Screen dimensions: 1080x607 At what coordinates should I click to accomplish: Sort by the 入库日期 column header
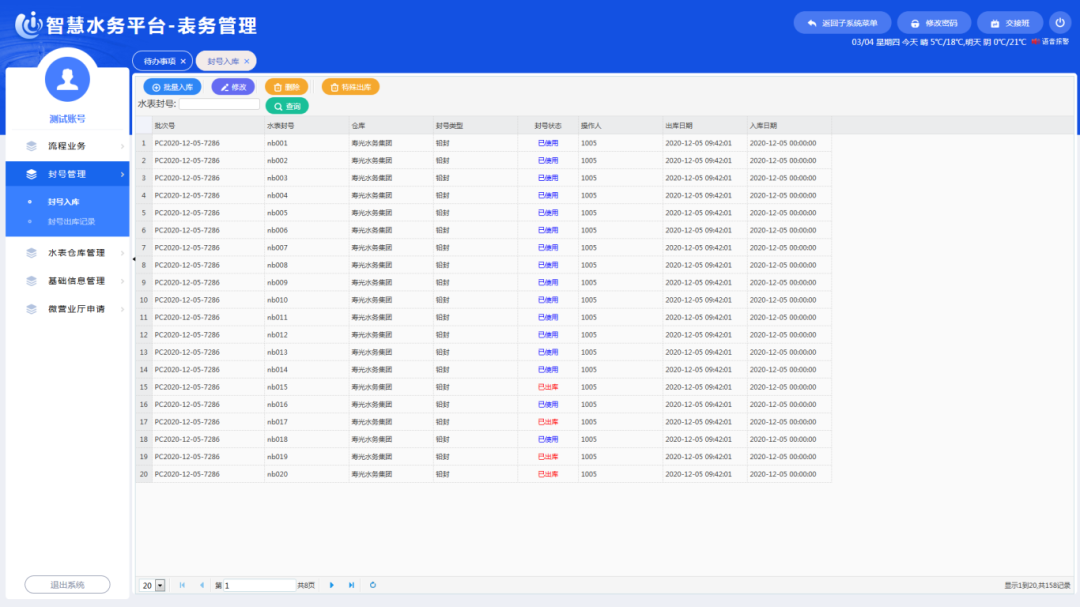tap(789, 125)
